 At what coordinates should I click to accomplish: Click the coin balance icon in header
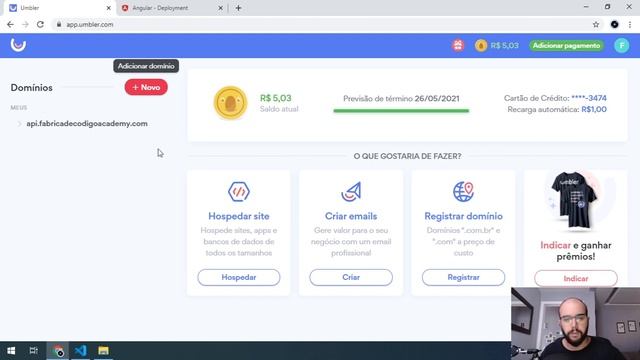coord(481,45)
